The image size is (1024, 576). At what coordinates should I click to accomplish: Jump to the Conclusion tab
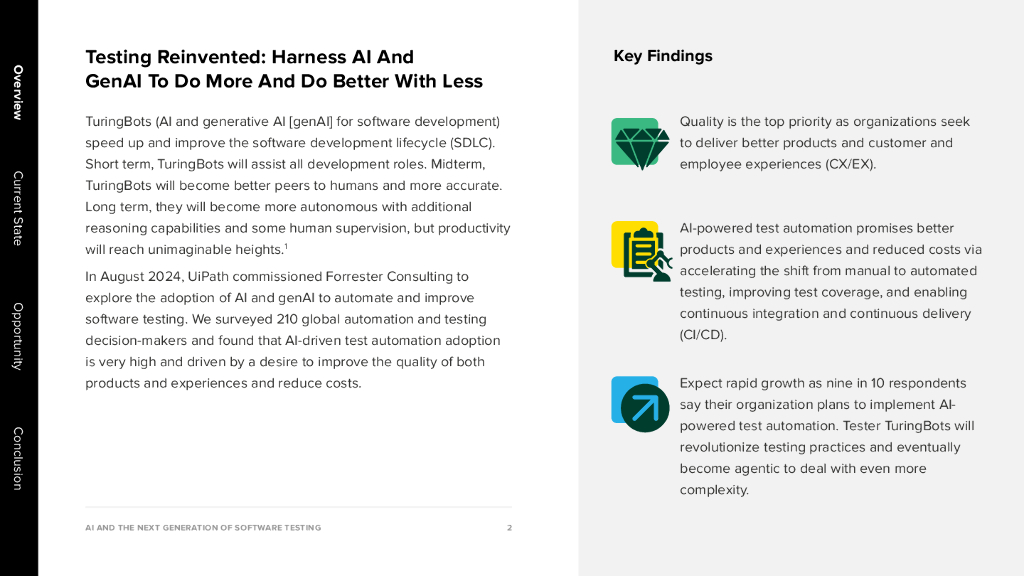point(18,458)
